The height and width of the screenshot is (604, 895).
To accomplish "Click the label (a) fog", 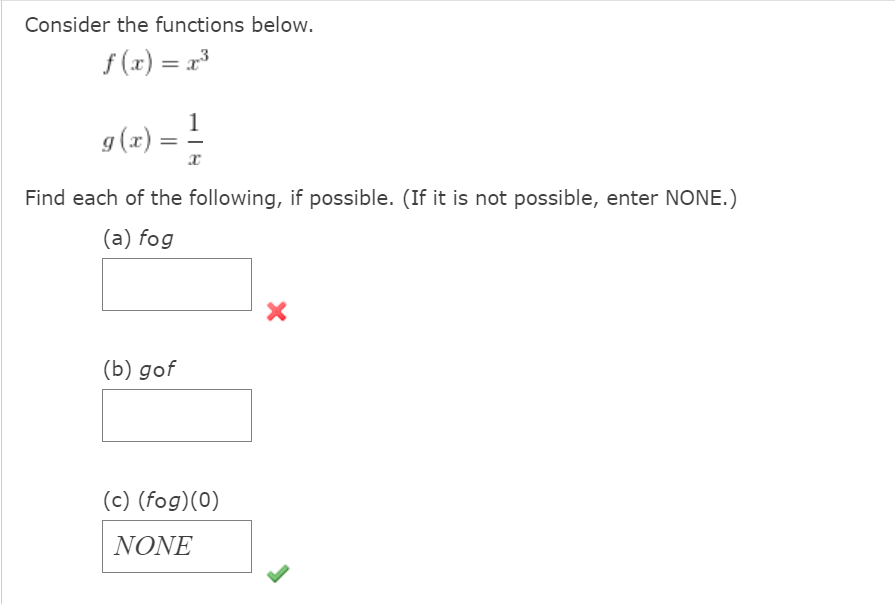I will (x=138, y=238).
